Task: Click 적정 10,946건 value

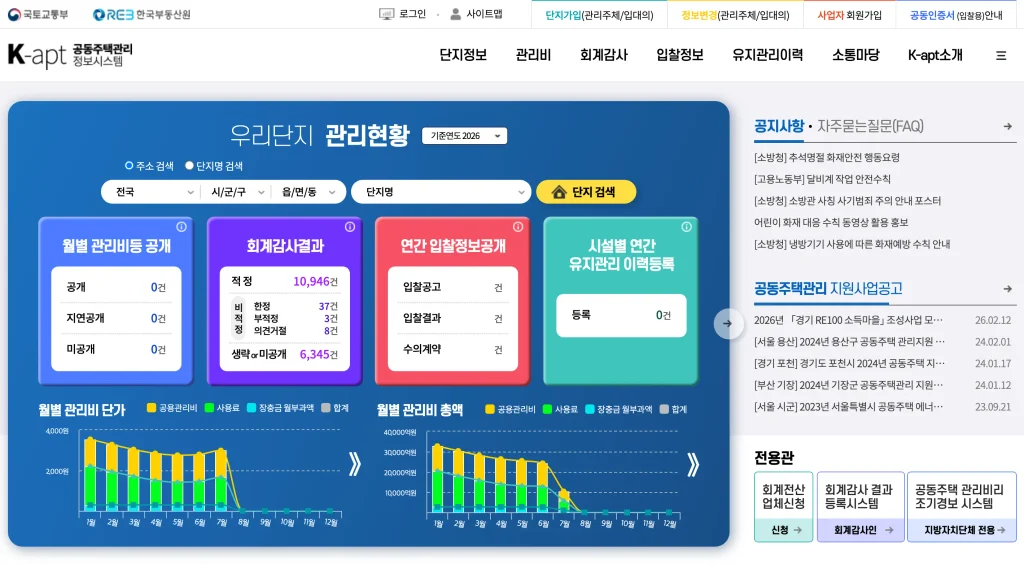Action: tap(315, 281)
